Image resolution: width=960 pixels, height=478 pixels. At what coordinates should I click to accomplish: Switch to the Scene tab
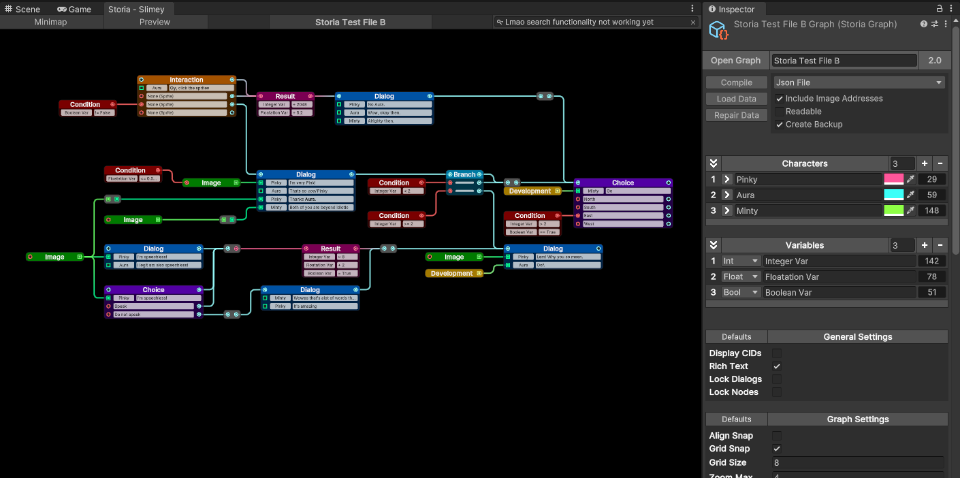coord(22,8)
